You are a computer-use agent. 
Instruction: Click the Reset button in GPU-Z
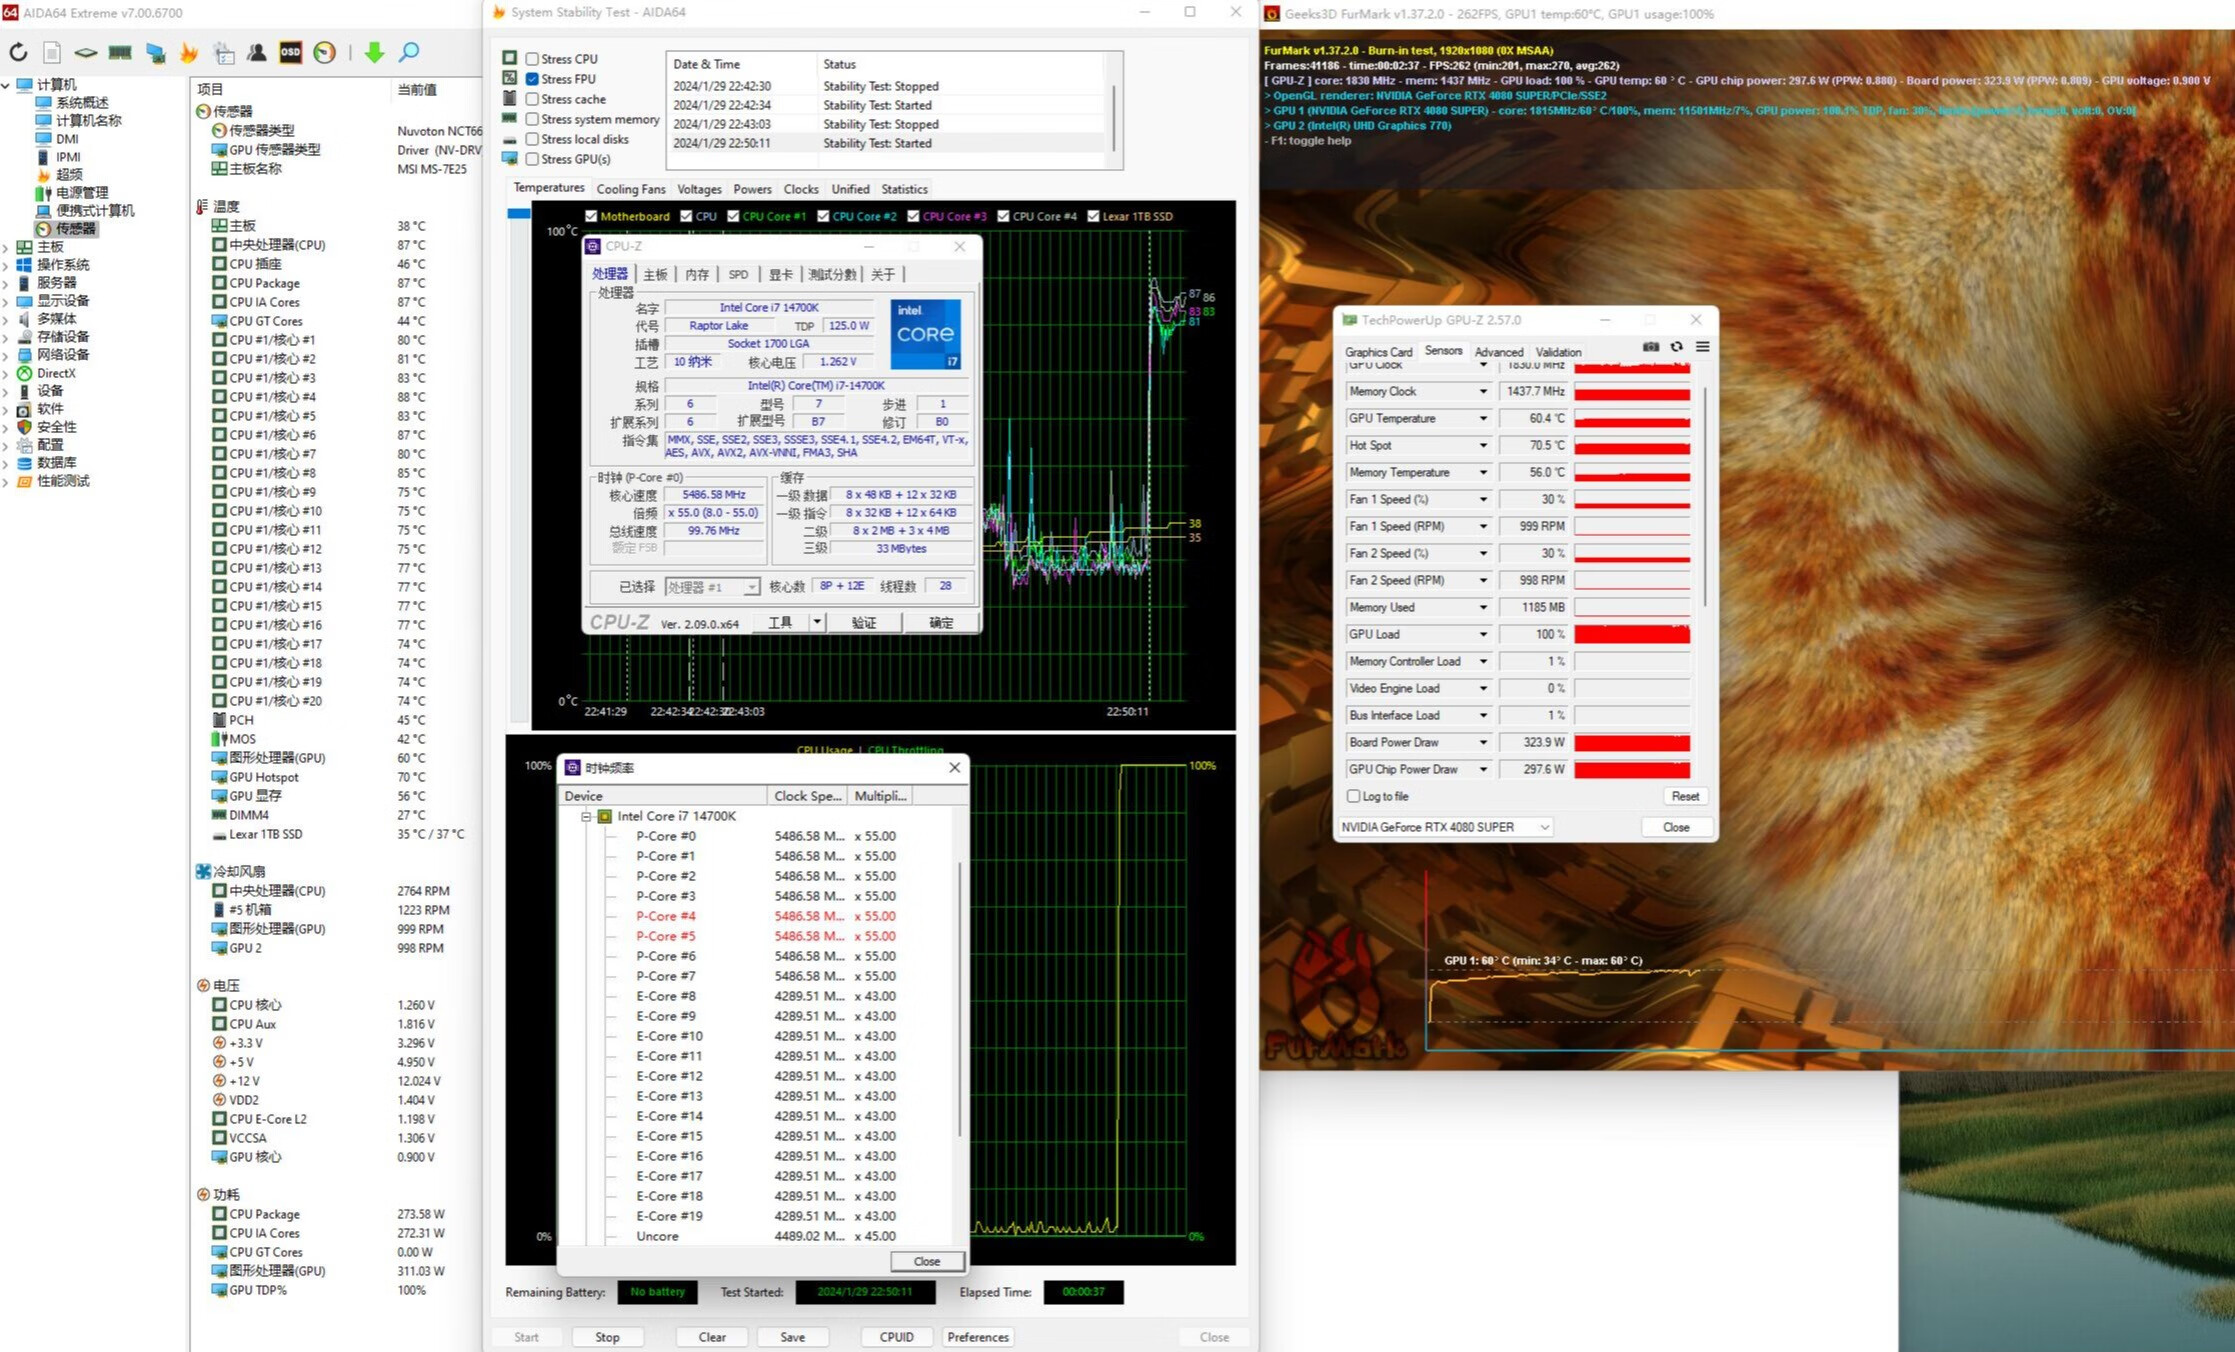pos(1684,796)
